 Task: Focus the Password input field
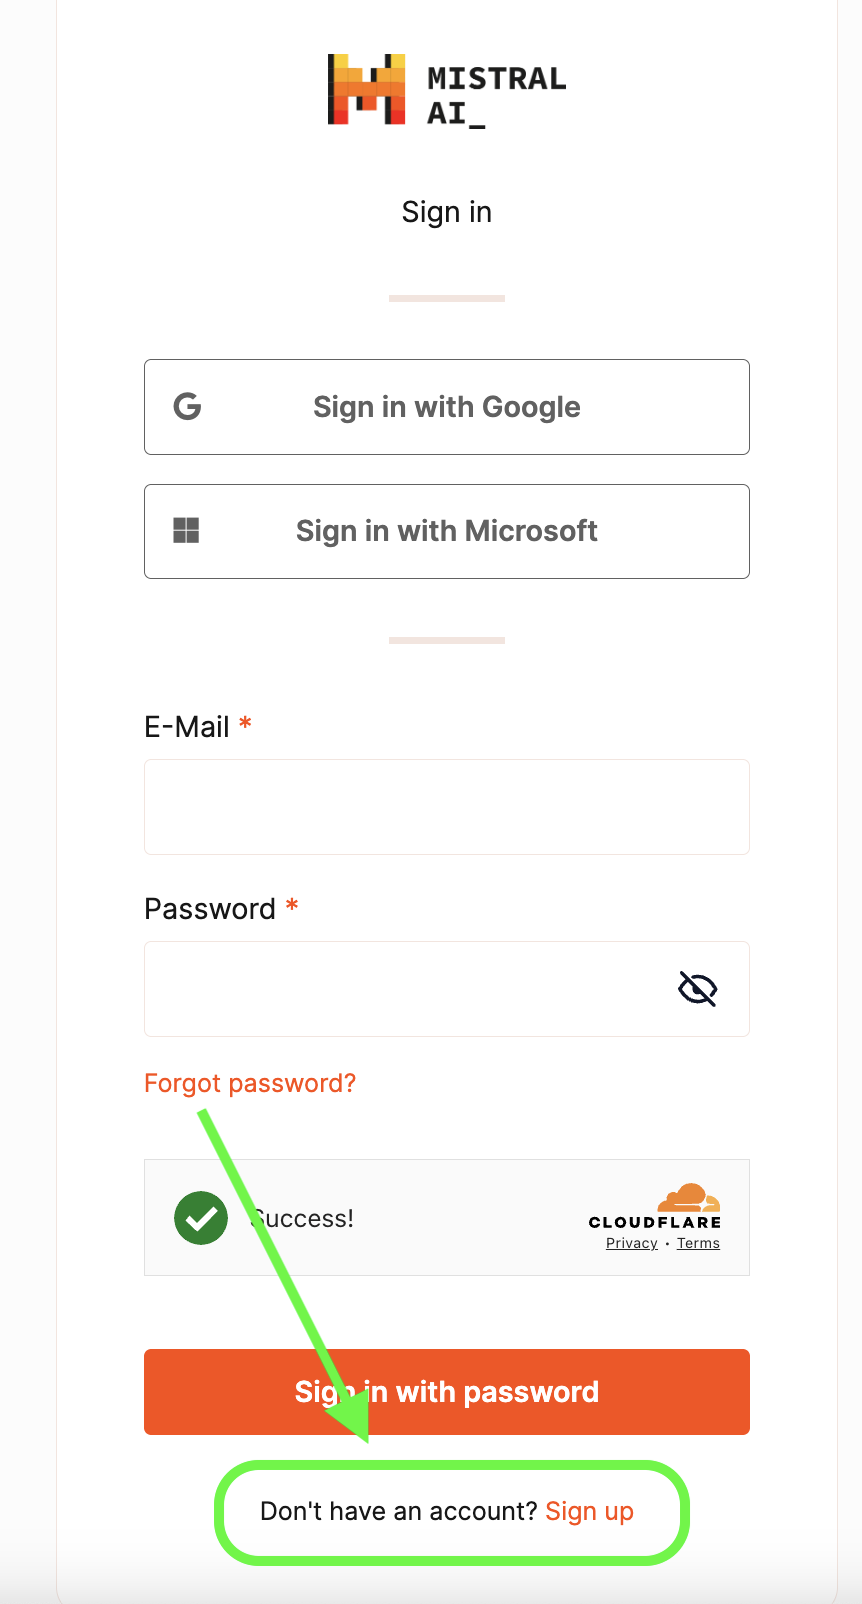[x=447, y=989]
